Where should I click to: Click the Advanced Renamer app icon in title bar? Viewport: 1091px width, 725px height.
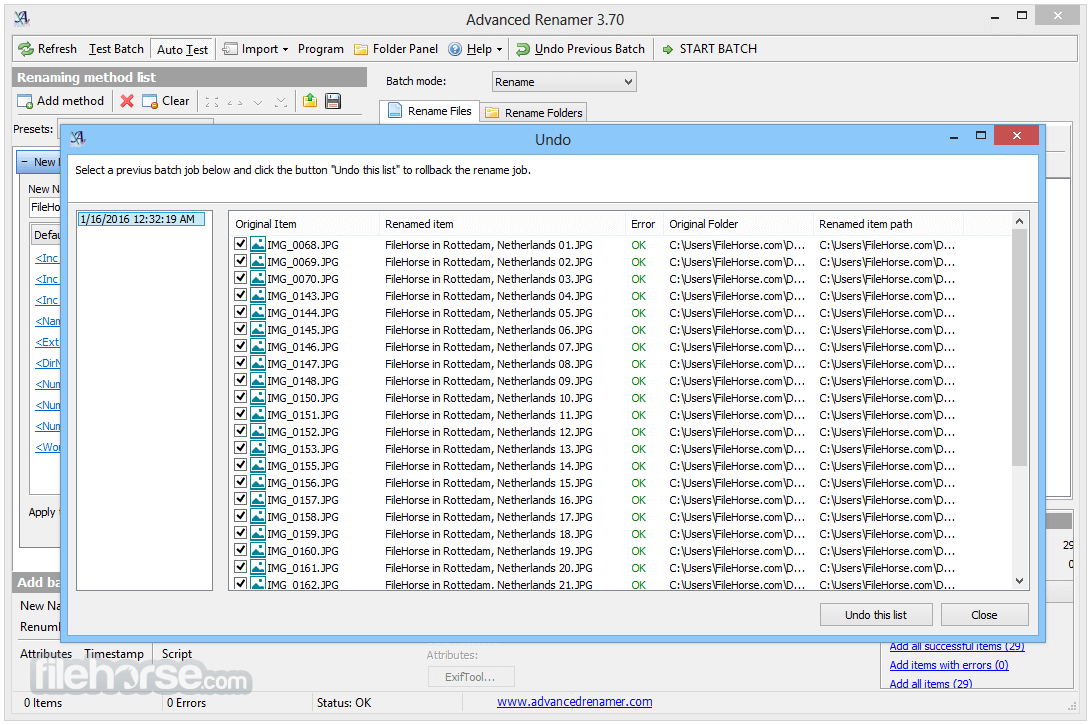tap(22, 19)
